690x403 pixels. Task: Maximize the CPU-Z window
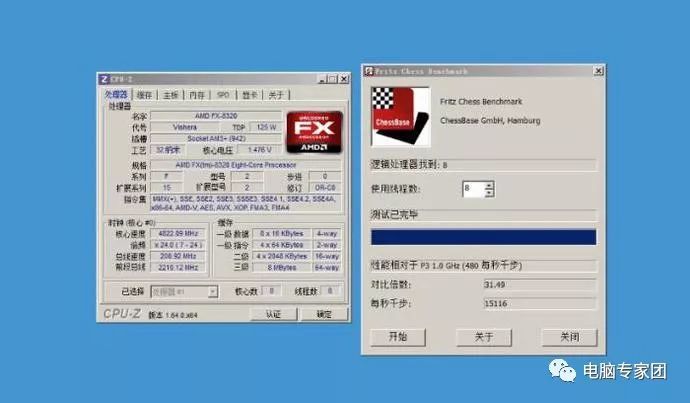coord(333,79)
